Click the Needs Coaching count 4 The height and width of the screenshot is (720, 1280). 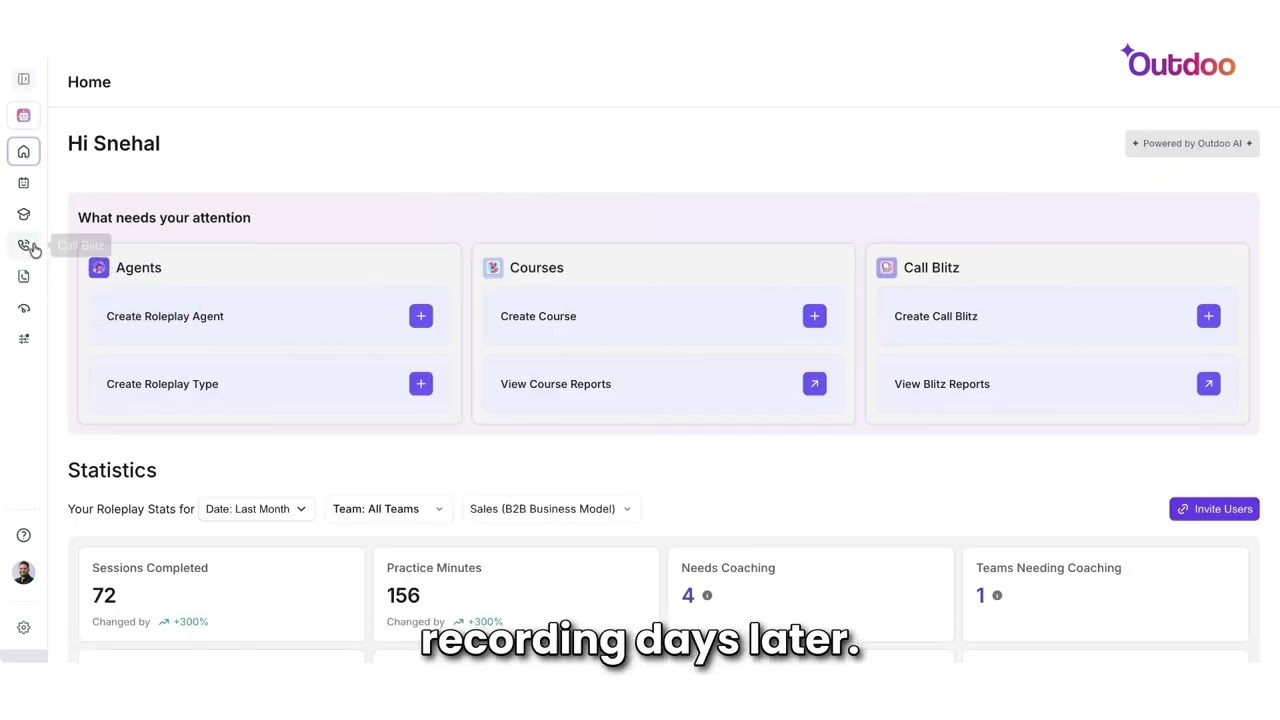(x=688, y=596)
